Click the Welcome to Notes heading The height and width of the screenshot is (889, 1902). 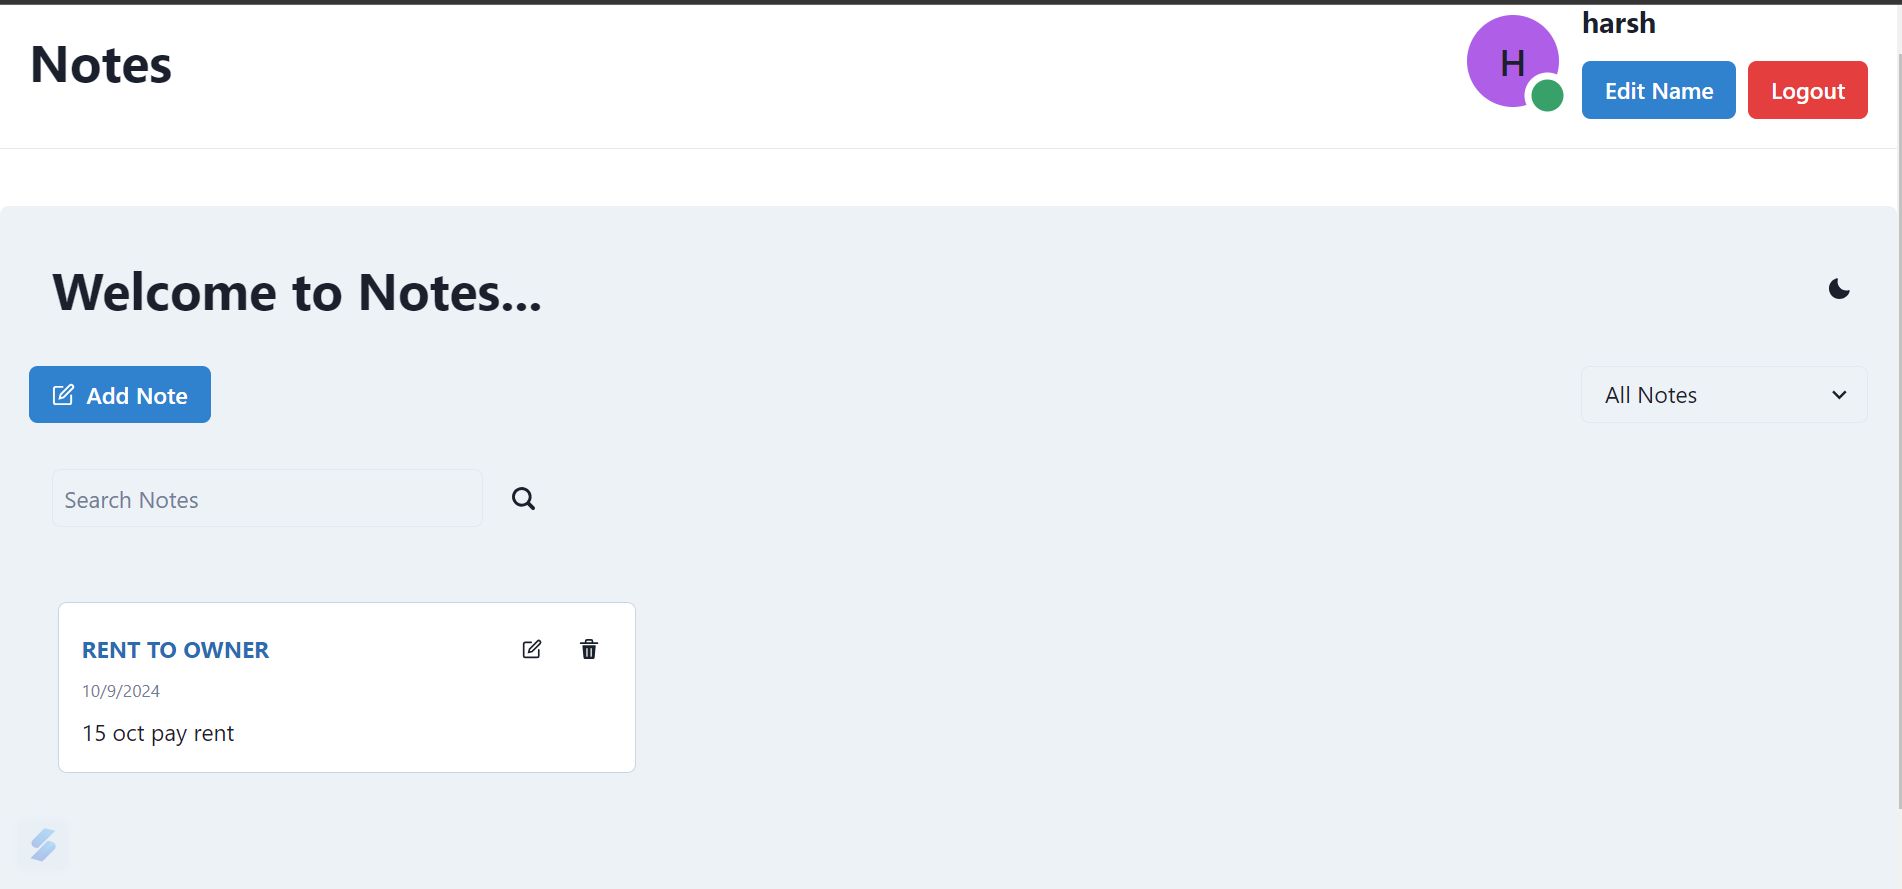[297, 293]
